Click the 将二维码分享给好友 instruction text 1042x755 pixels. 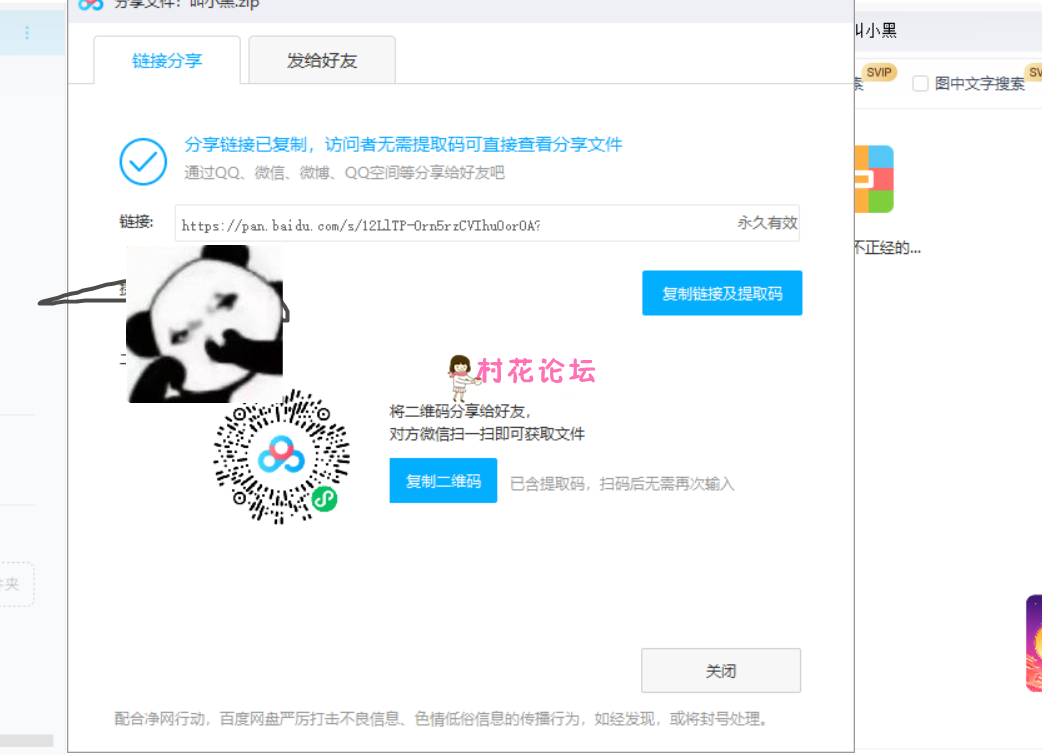[460, 411]
